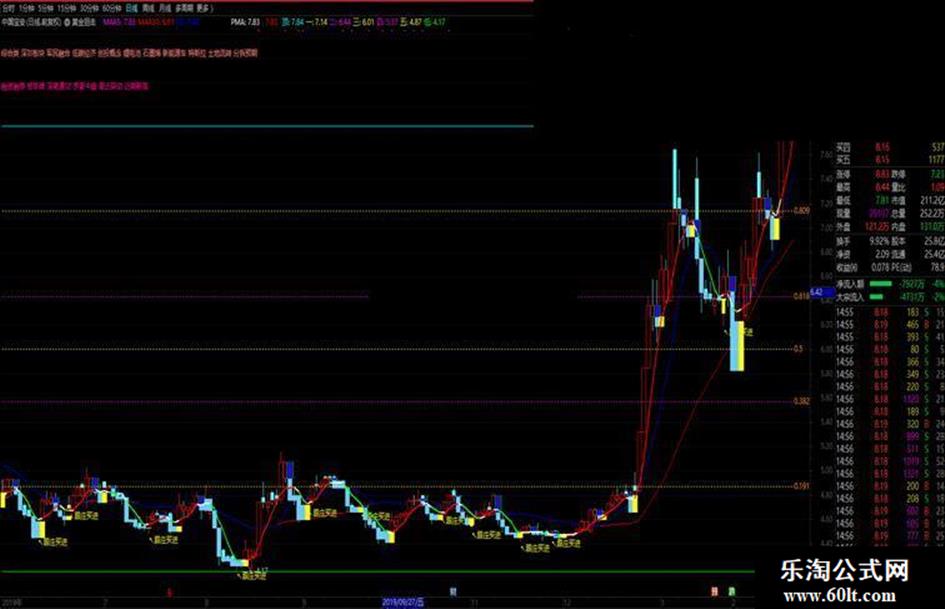The image size is (945, 609).
Task: Click the 外盘 volume row
Action: pyautogui.click(x=863, y=227)
